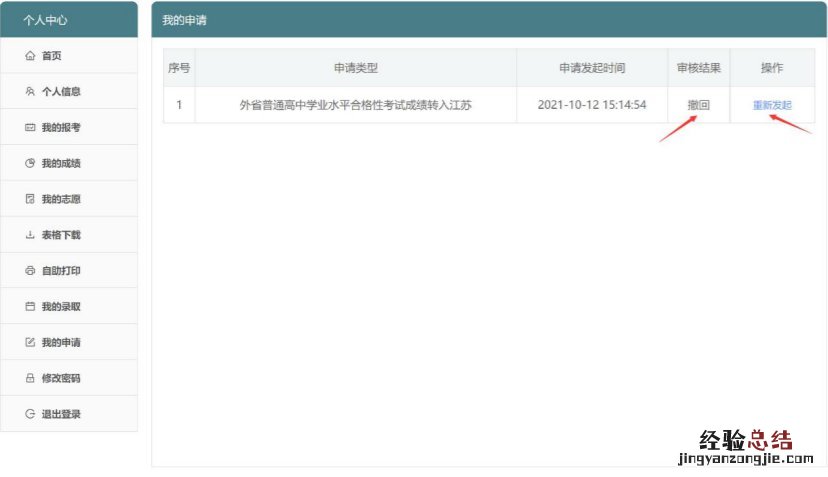Click the logout icon beside 退出登录

click(30, 414)
